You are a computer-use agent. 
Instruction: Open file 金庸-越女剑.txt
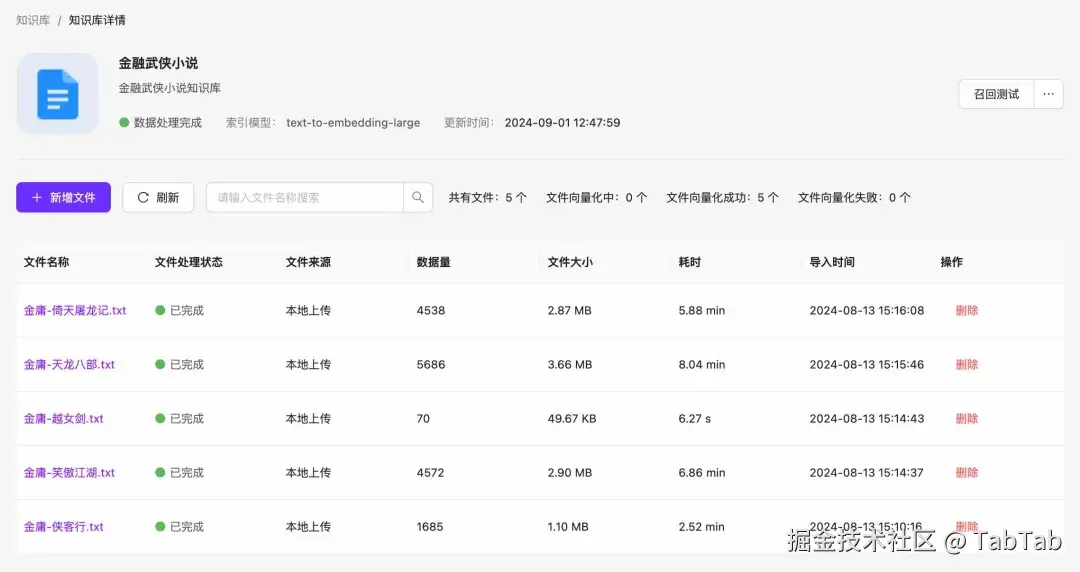click(x=63, y=419)
